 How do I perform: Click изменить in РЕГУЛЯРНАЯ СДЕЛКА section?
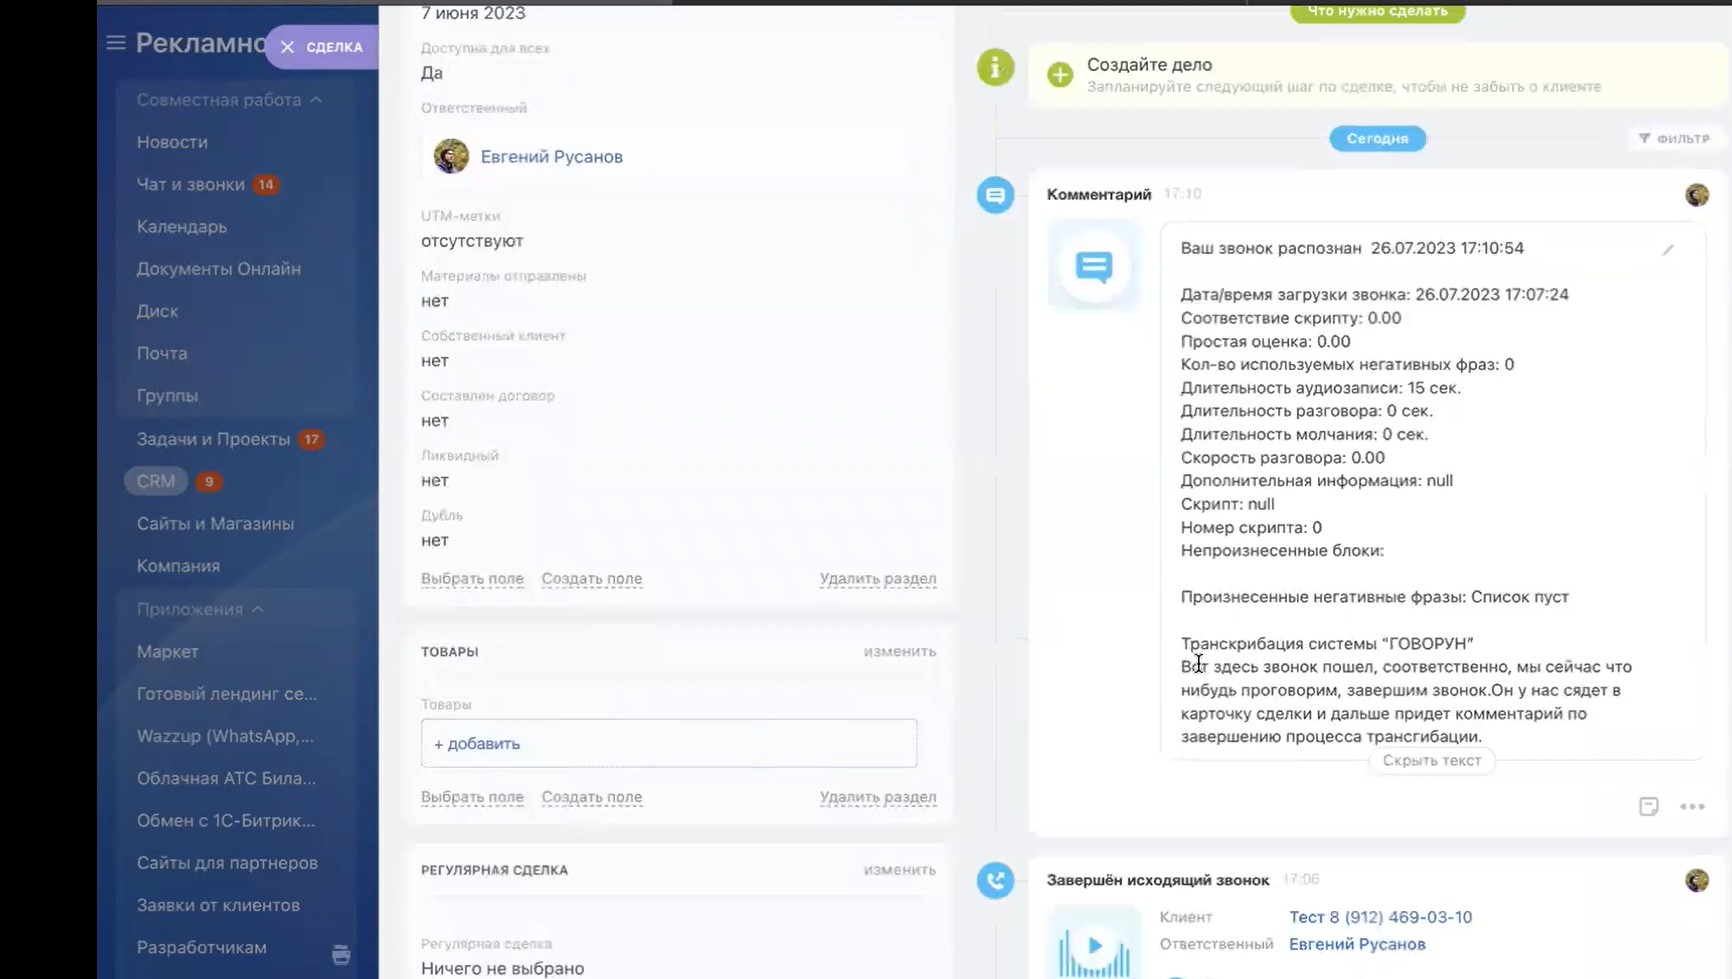coord(900,870)
